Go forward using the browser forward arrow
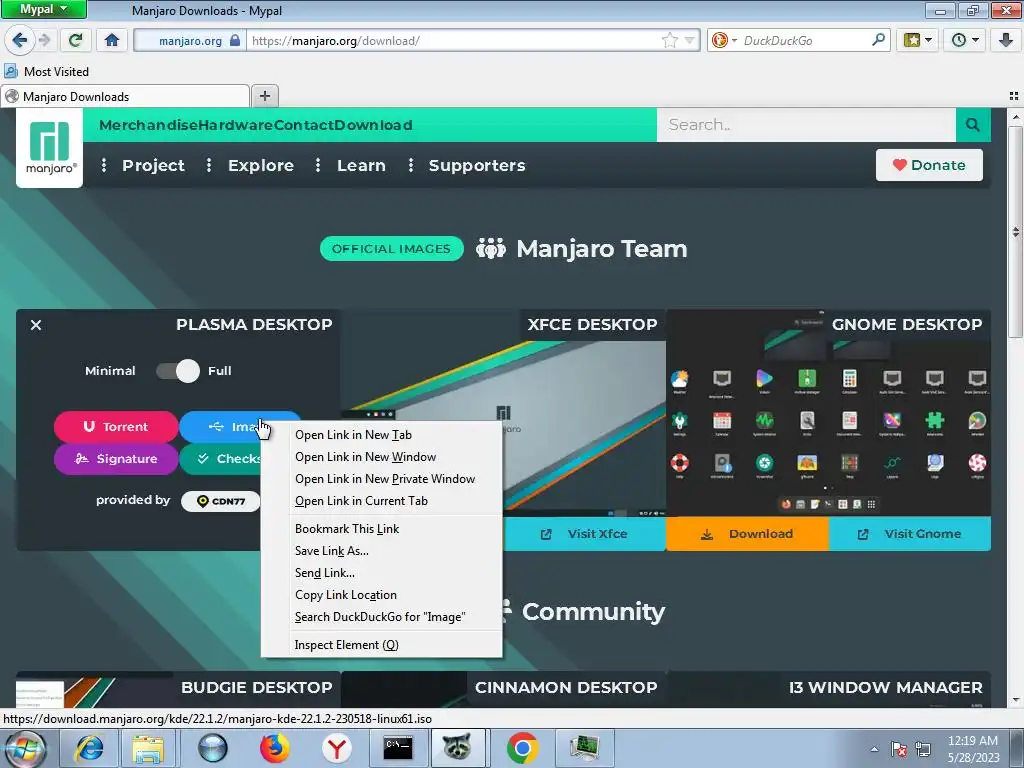Screen dimensions: 1024x768 (44, 40)
